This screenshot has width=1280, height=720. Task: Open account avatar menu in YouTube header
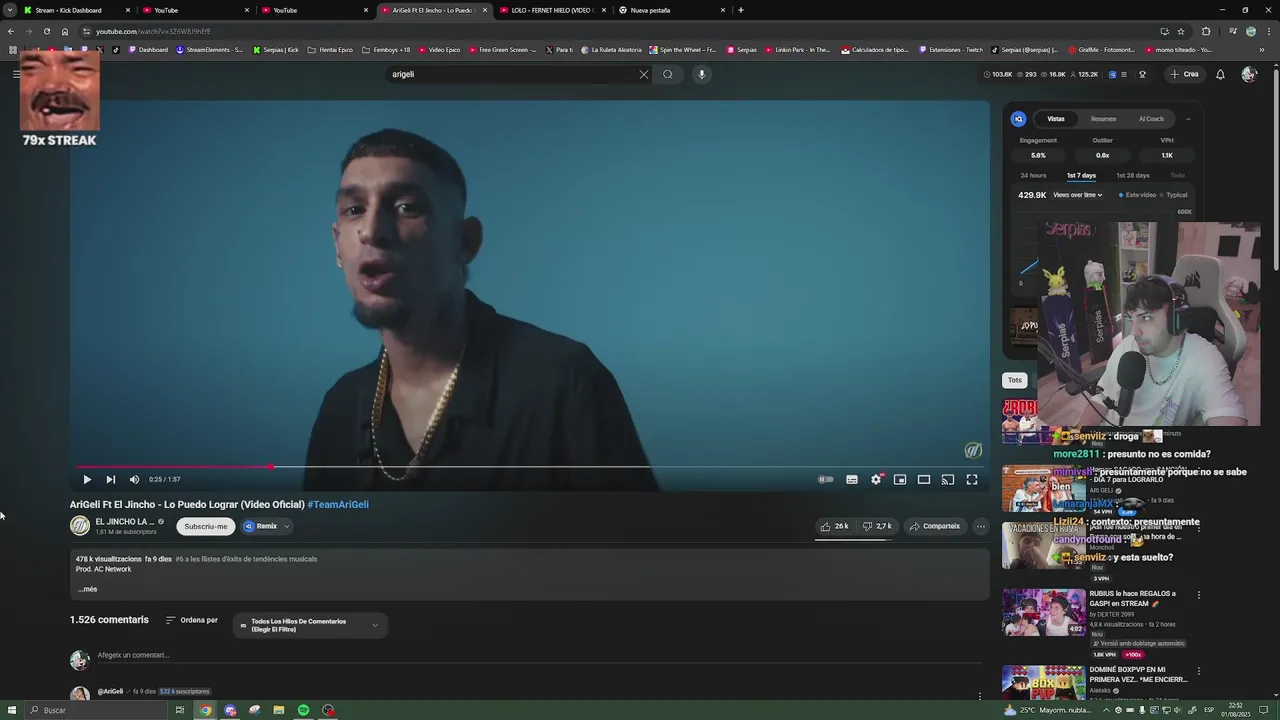[1249, 74]
